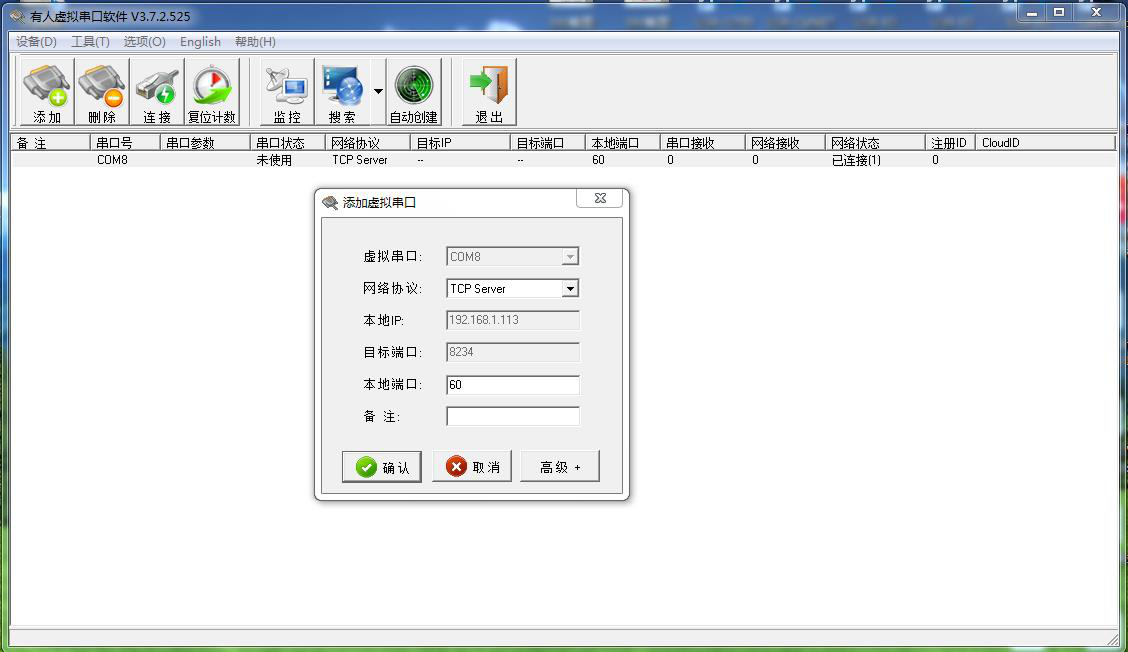Confirm dialog with 确认 button
The width and height of the screenshot is (1128, 652).
[382, 467]
